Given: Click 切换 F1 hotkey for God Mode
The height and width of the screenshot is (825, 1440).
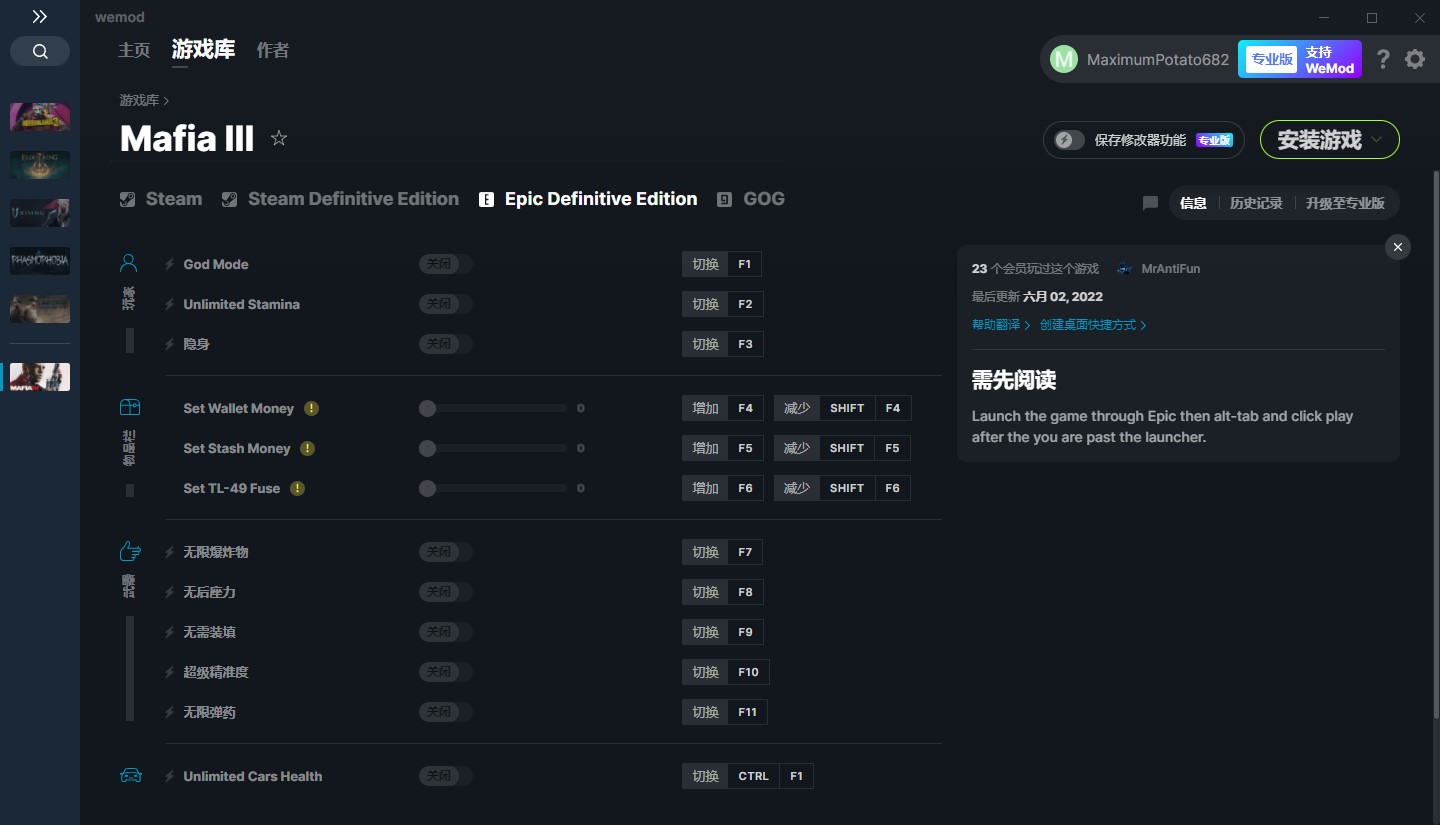Looking at the screenshot, I should point(722,264).
